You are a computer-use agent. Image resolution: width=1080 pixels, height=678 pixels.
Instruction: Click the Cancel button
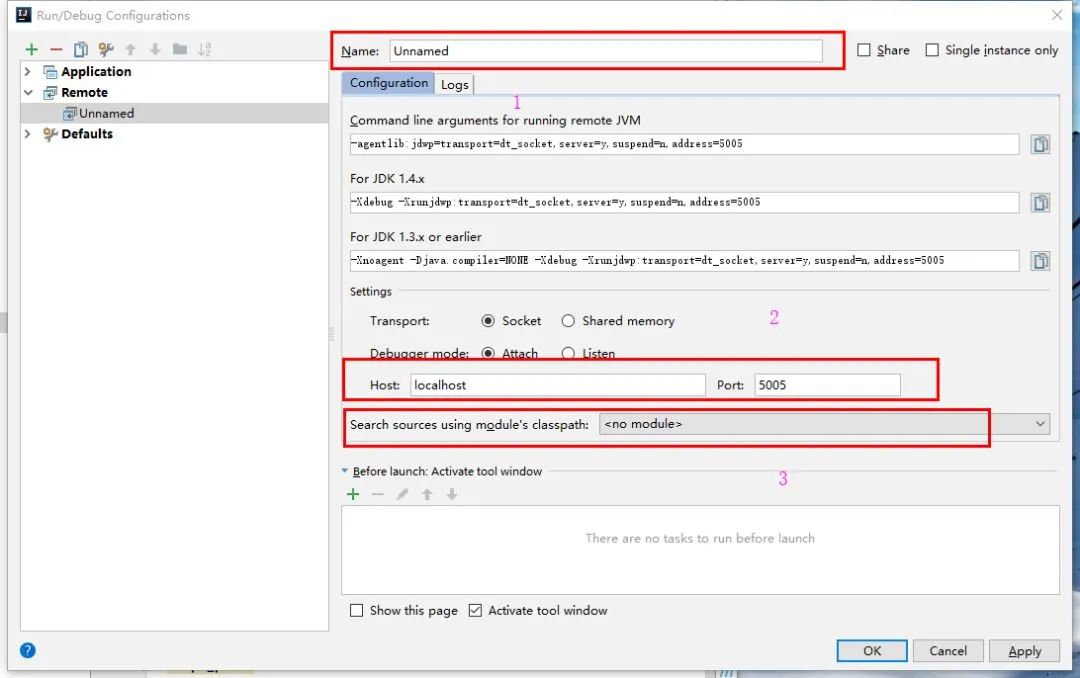[x=948, y=651]
